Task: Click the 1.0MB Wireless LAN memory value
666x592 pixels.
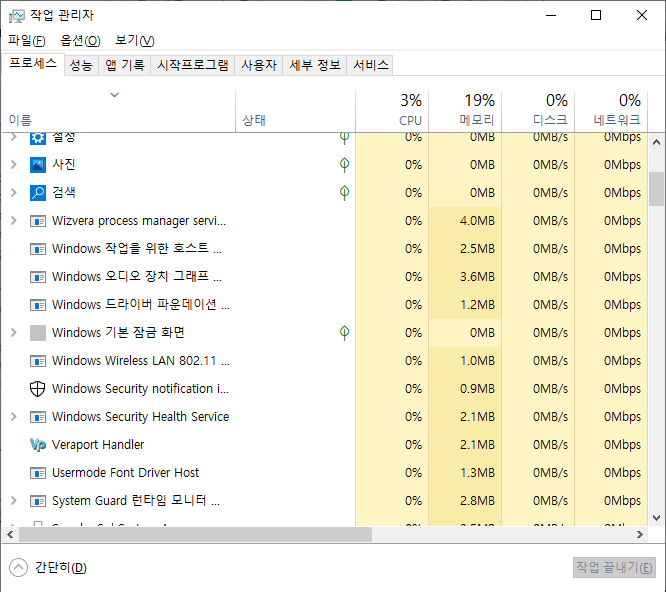Action: click(477, 361)
